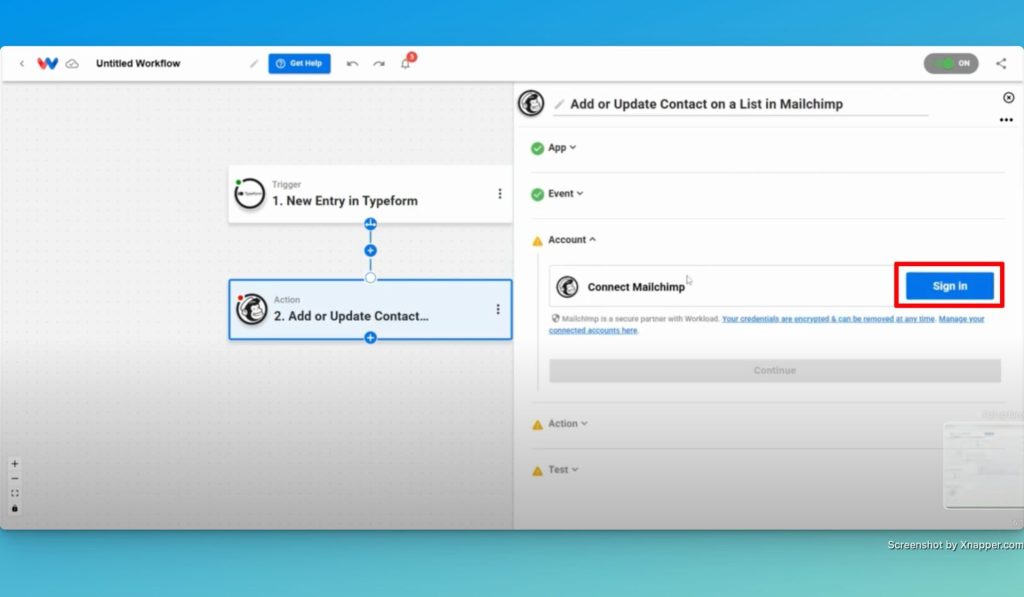Check the cloud save status icon
Viewport: 1024px width, 597px height.
(72, 64)
